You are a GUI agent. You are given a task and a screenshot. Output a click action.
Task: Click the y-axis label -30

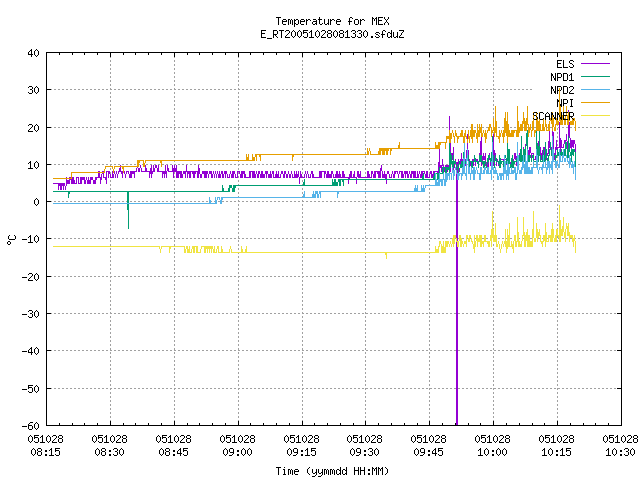point(31,314)
